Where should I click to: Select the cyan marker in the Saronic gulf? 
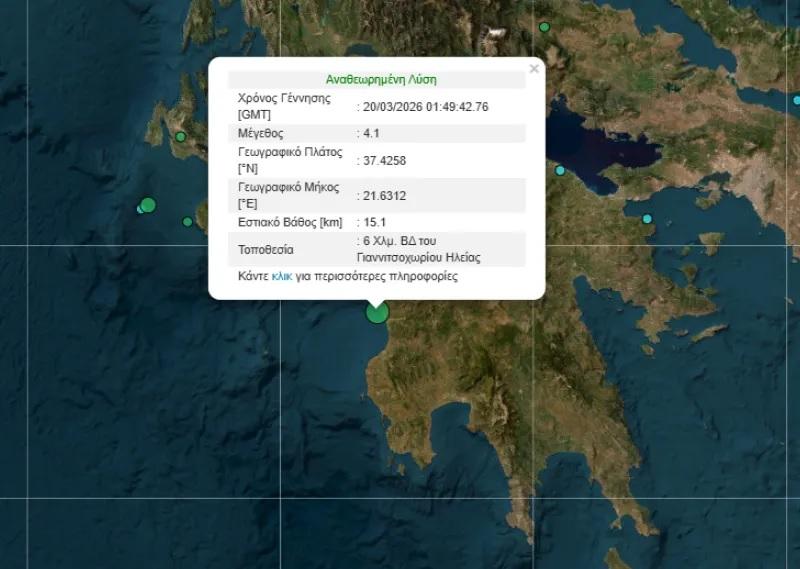647,219
